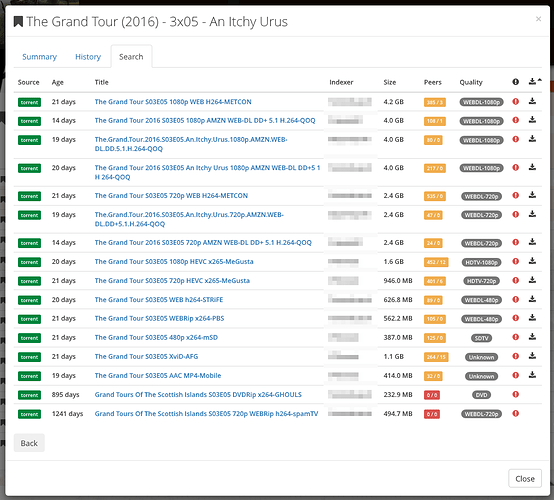
Task: Switch to the Summary tab
Action: pos(39,57)
